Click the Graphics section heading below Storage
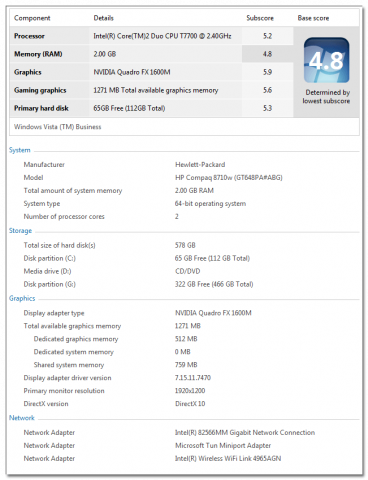 click(x=22, y=298)
